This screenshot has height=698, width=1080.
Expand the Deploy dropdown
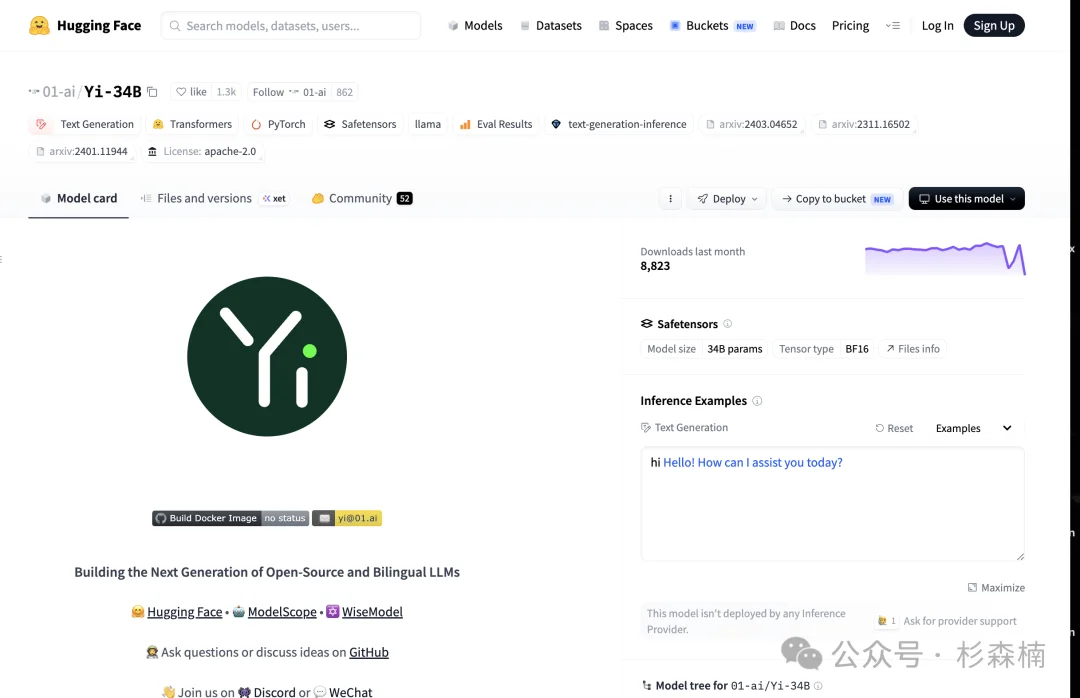point(727,198)
